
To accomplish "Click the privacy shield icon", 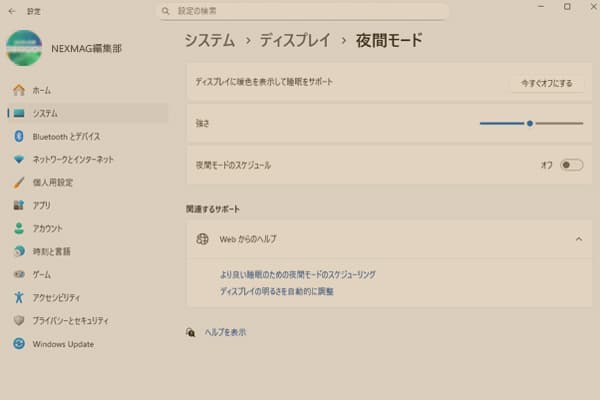I will 19,320.
